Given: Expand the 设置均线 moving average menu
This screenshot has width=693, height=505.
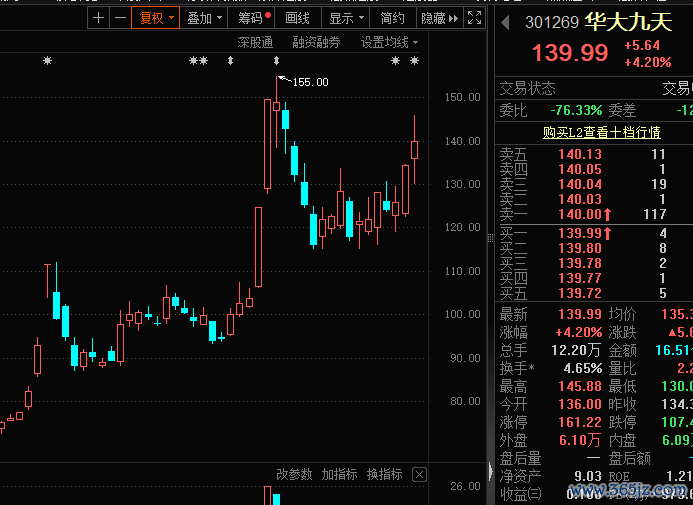Looking at the screenshot, I should (x=389, y=42).
